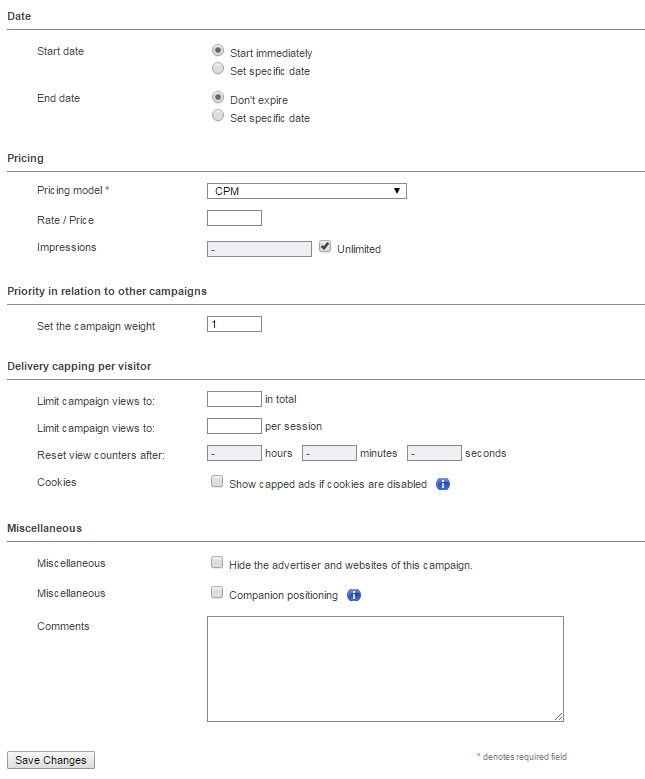Enable Companion positioning checkbox

tap(217, 592)
